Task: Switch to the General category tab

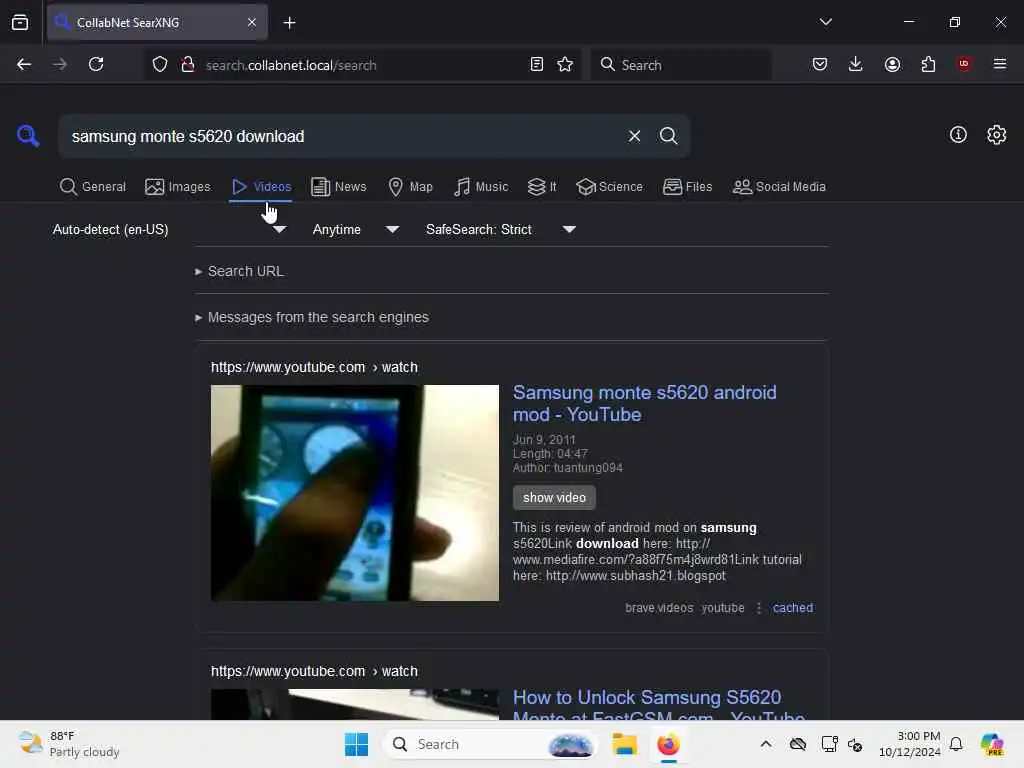Action: [93, 187]
